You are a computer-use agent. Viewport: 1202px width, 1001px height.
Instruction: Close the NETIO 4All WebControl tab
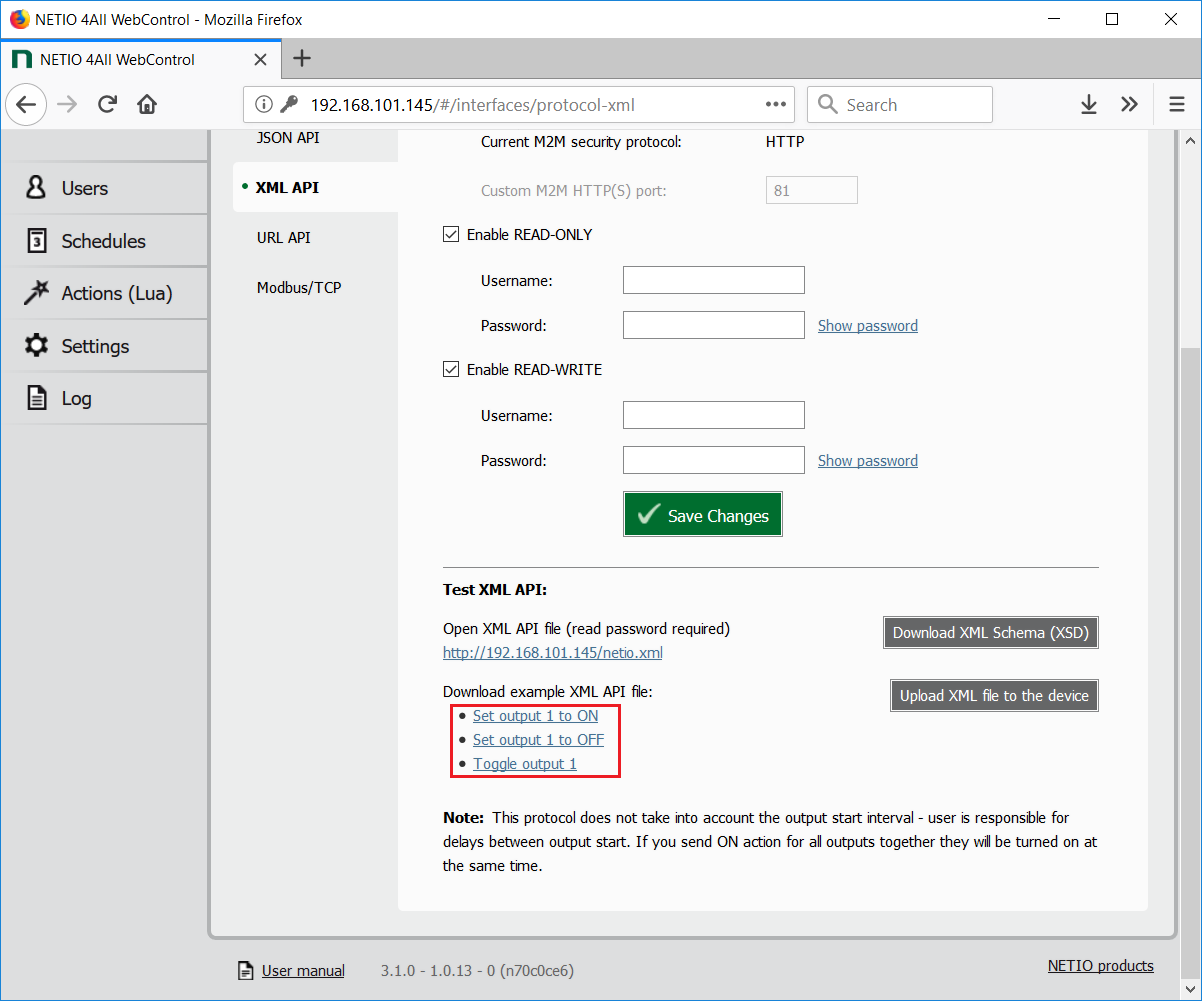(x=260, y=59)
